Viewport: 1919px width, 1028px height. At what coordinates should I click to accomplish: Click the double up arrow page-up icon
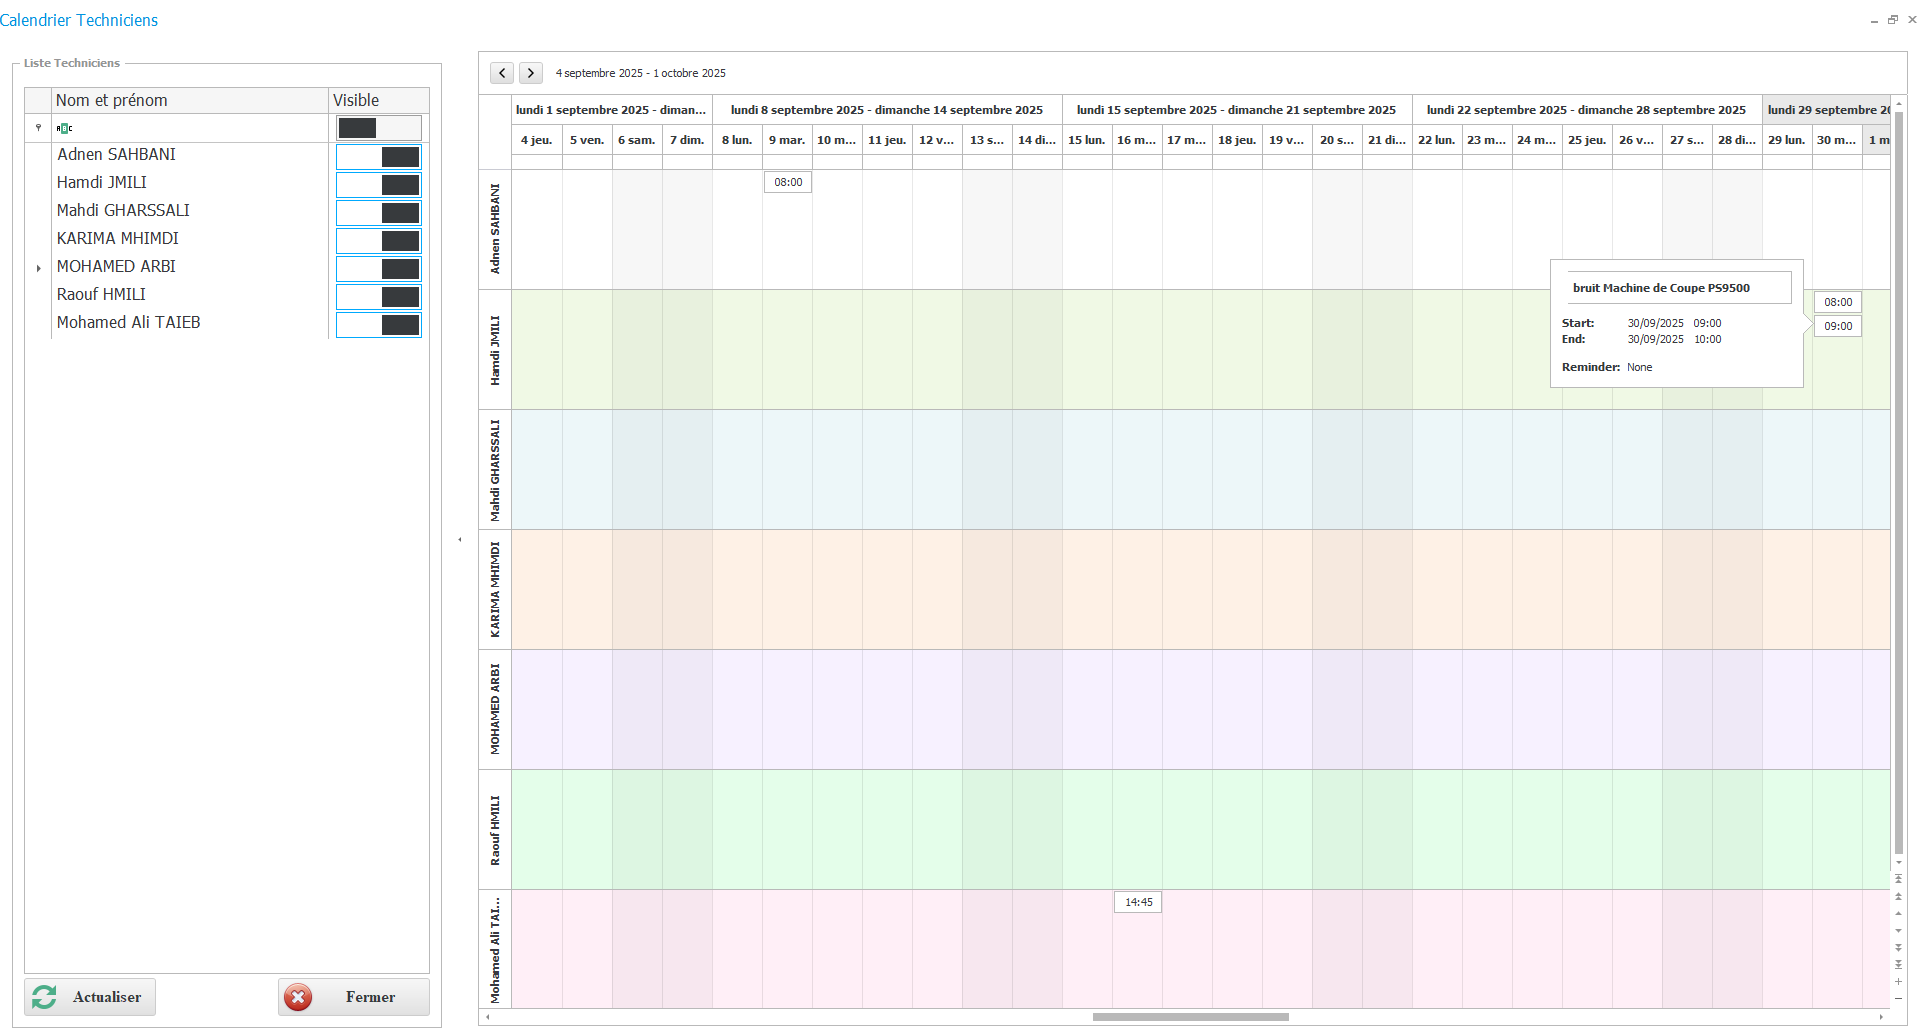(1898, 896)
